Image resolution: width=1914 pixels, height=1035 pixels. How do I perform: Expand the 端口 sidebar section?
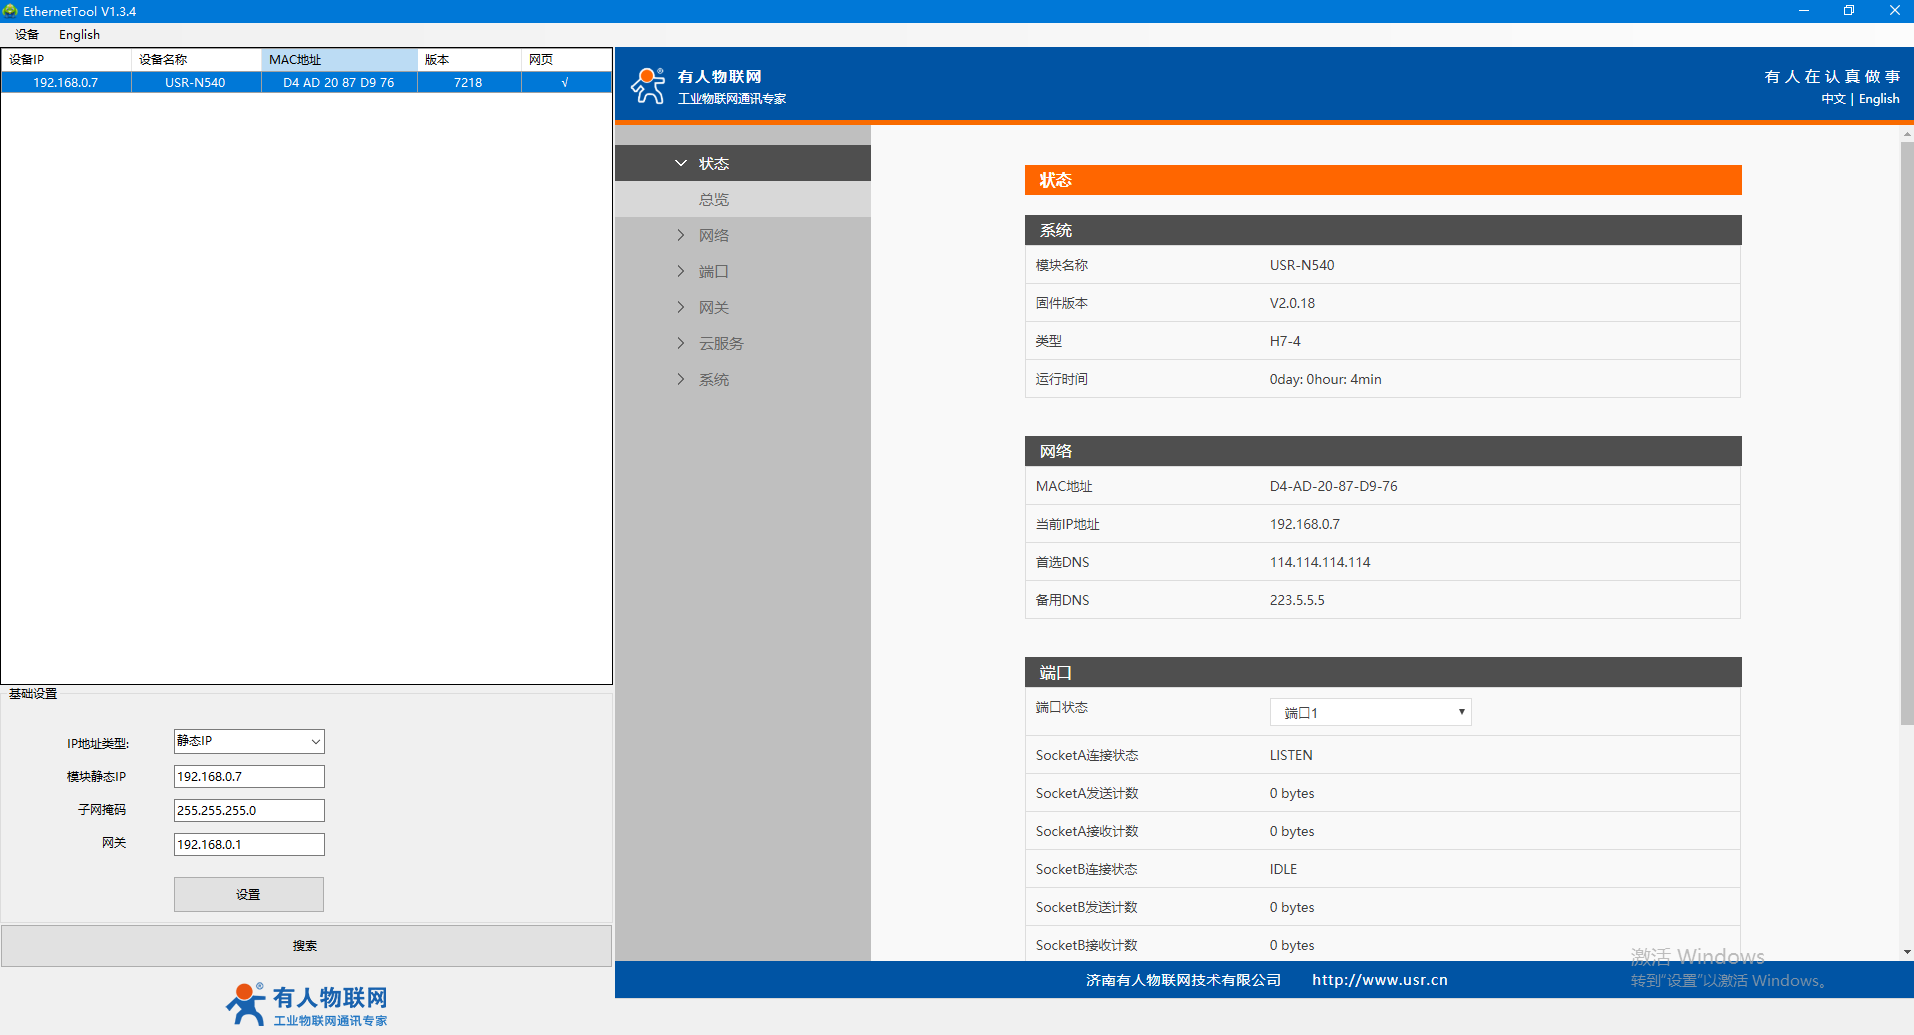click(x=713, y=271)
